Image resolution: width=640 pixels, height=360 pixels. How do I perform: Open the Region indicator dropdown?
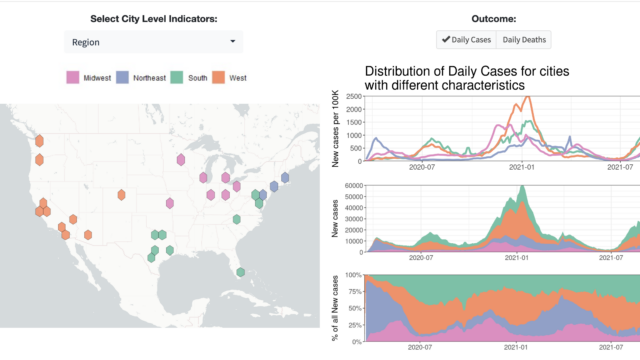pos(153,42)
